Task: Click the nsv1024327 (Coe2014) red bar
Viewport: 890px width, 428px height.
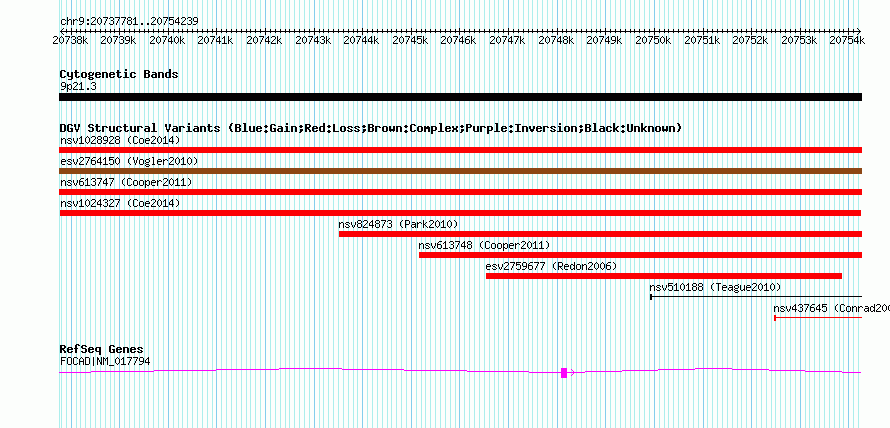Action: pyautogui.click(x=460, y=213)
